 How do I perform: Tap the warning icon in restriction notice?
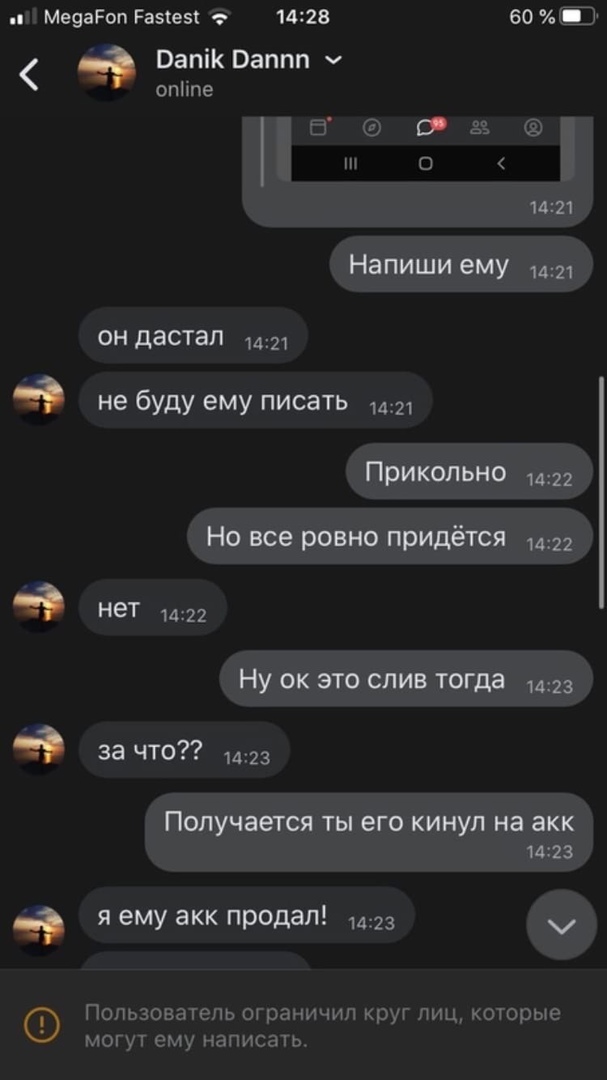coord(42,1025)
